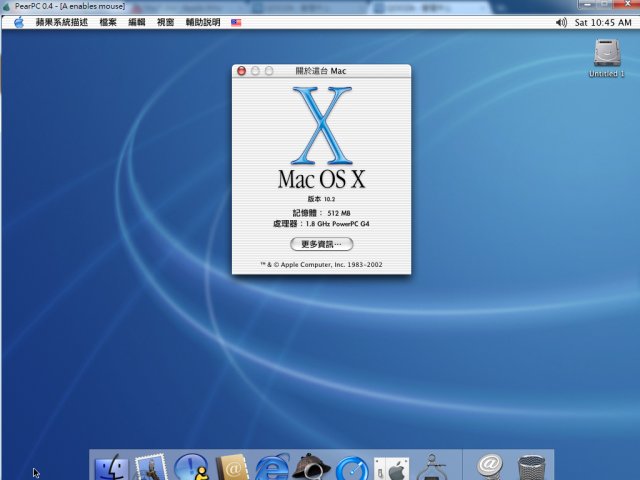The height and width of the screenshot is (480, 640).
Task: Click the volume speaker menu bar icon
Action: pos(561,22)
